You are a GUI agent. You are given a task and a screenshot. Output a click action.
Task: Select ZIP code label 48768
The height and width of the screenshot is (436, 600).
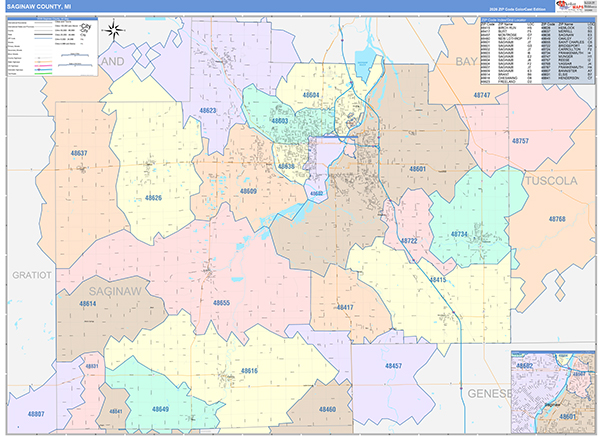pyautogui.click(x=557, y=219)
